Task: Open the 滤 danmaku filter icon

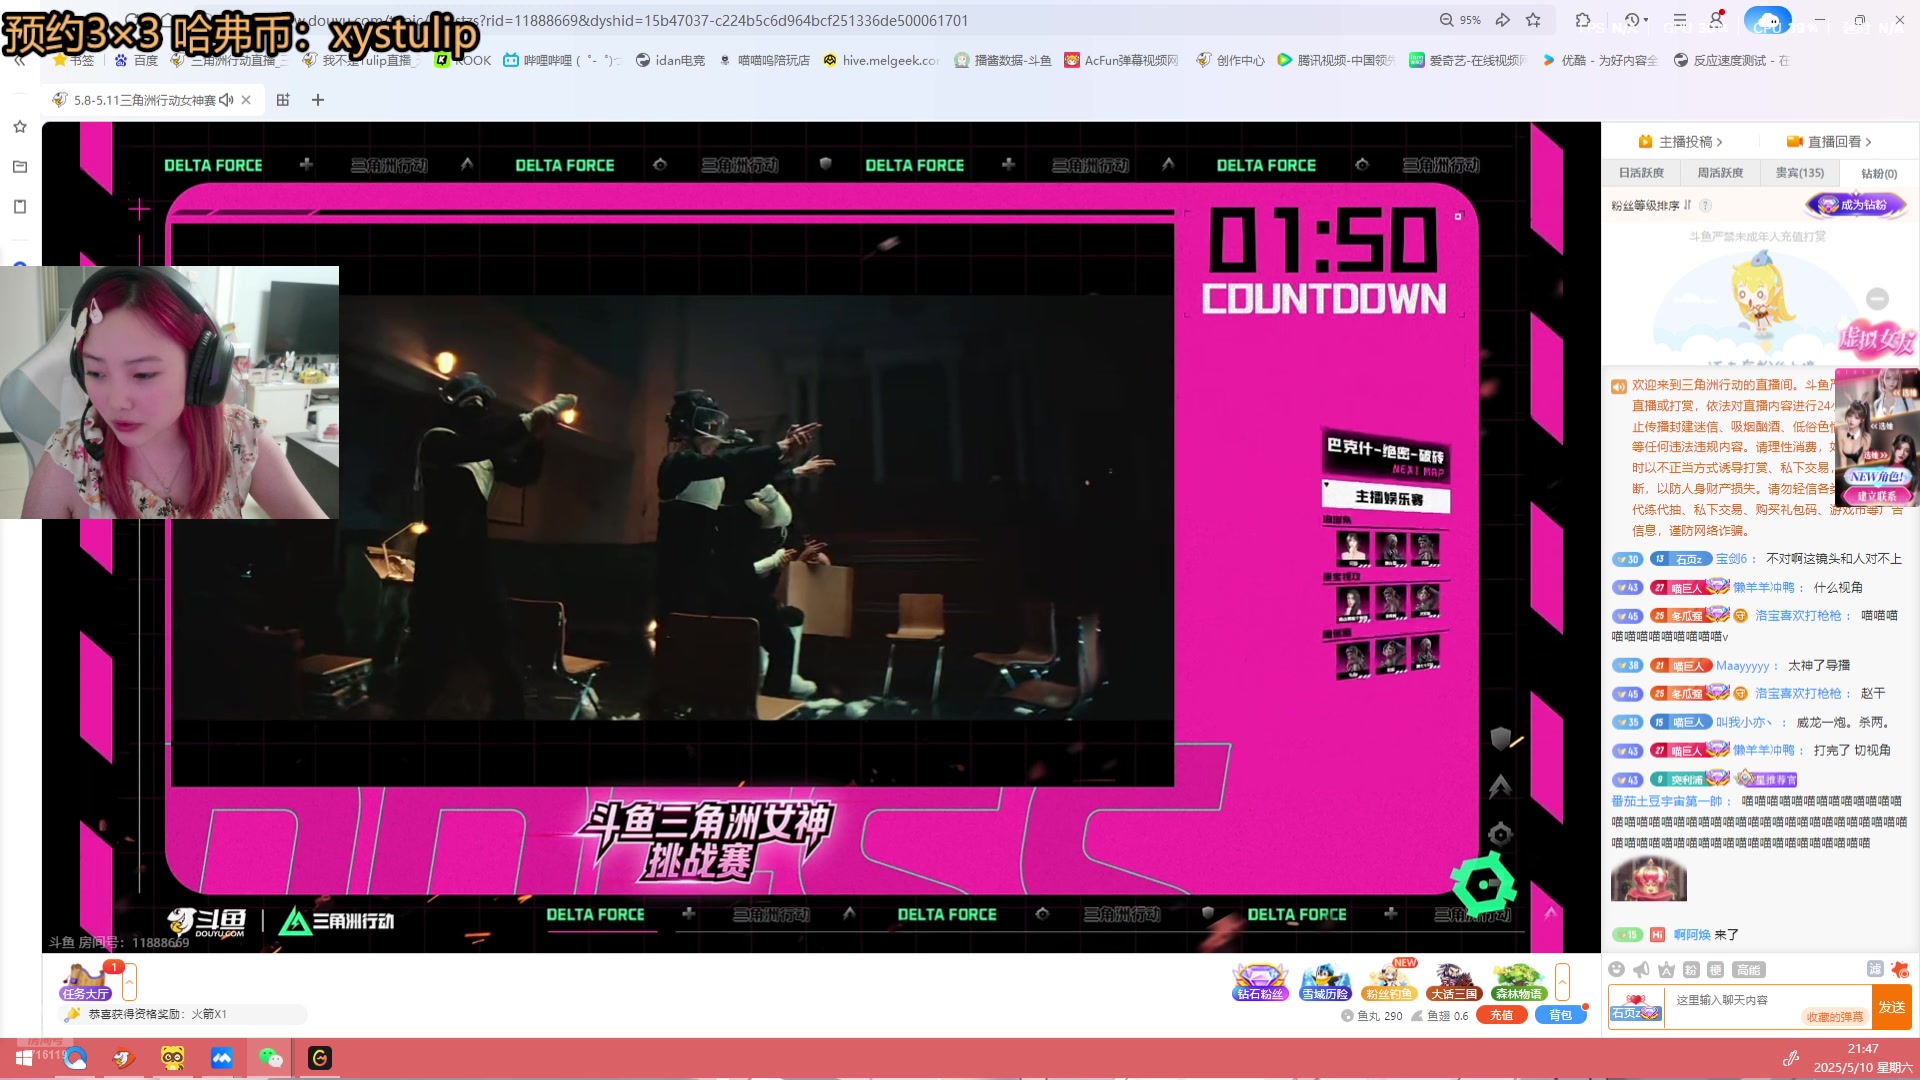Action: pos(1875,969)
